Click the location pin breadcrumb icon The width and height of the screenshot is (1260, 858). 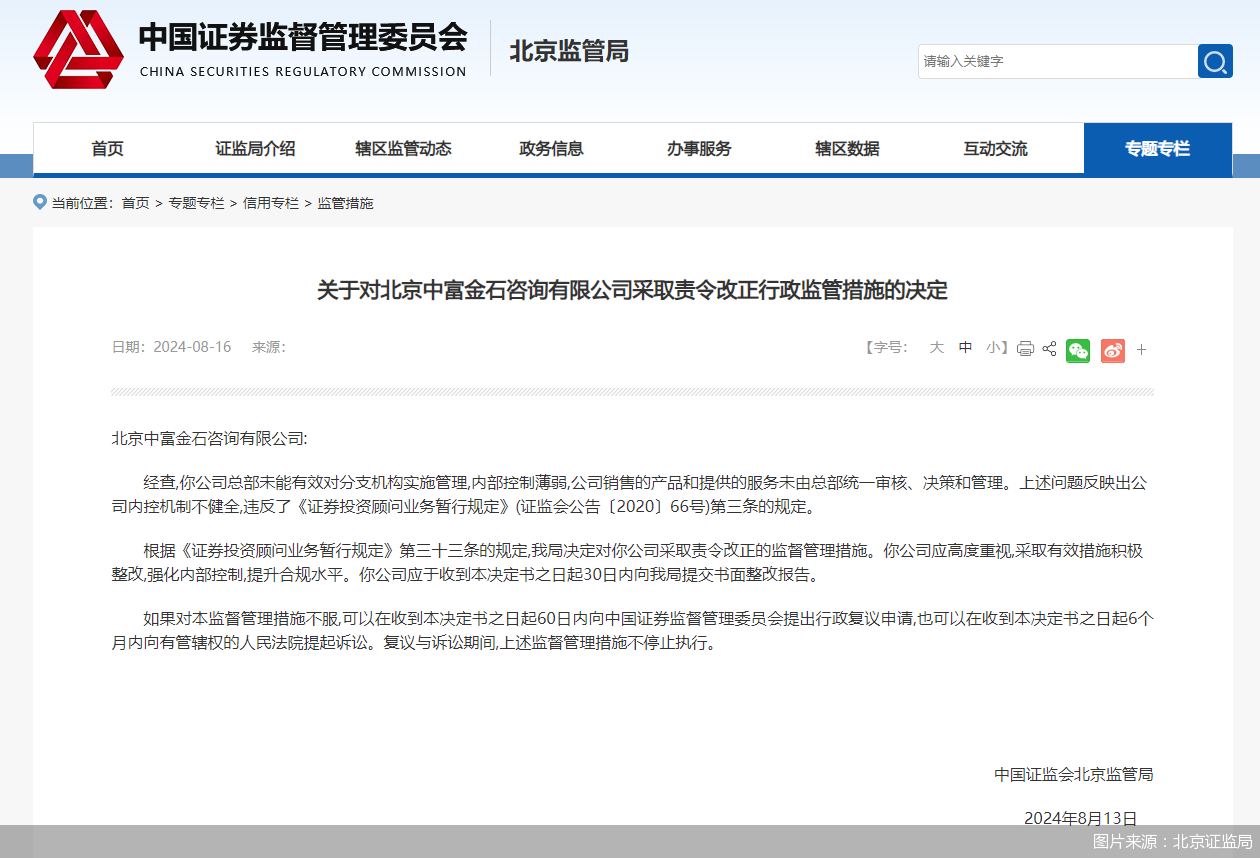point(40,202)
